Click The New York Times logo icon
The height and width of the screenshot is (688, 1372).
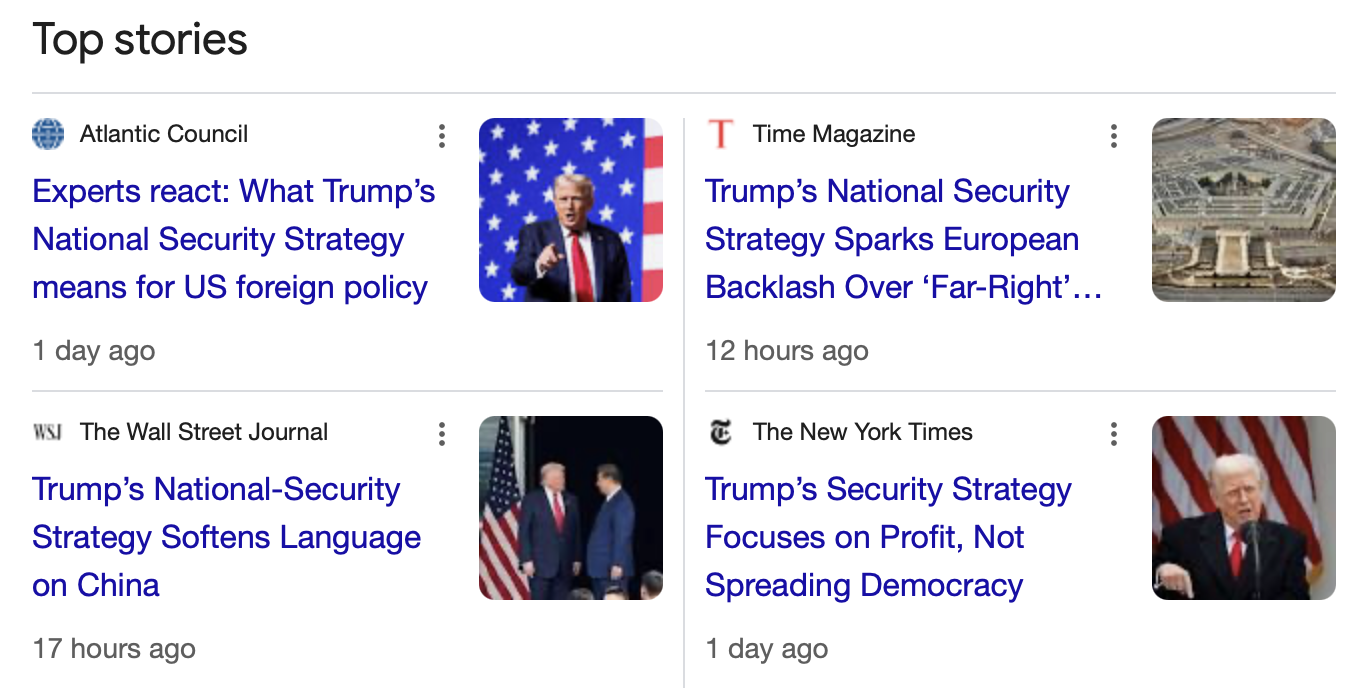point(720,432)
